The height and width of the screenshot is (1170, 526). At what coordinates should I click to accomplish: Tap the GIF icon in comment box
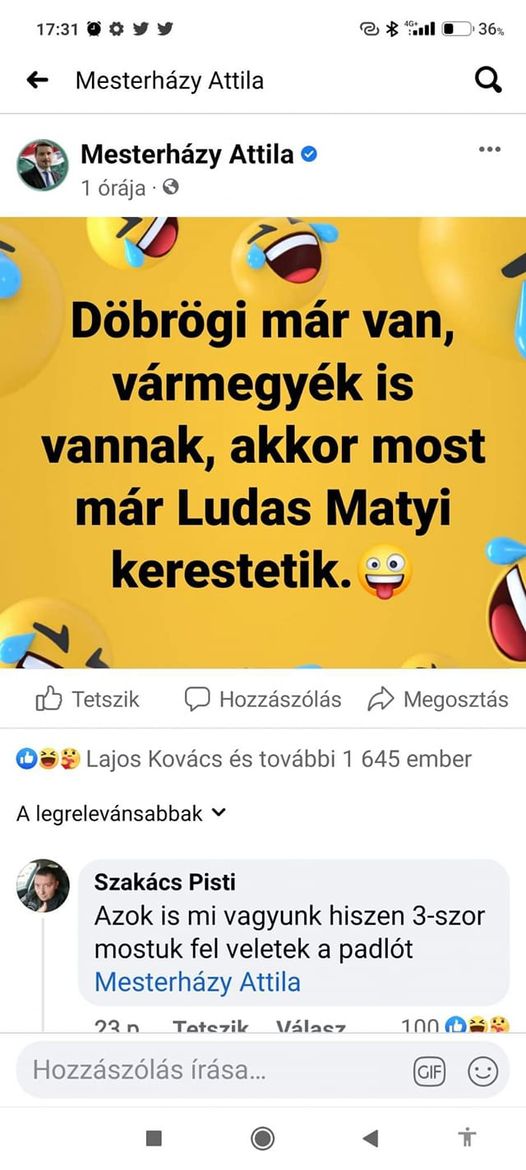tap(429, 1072)
